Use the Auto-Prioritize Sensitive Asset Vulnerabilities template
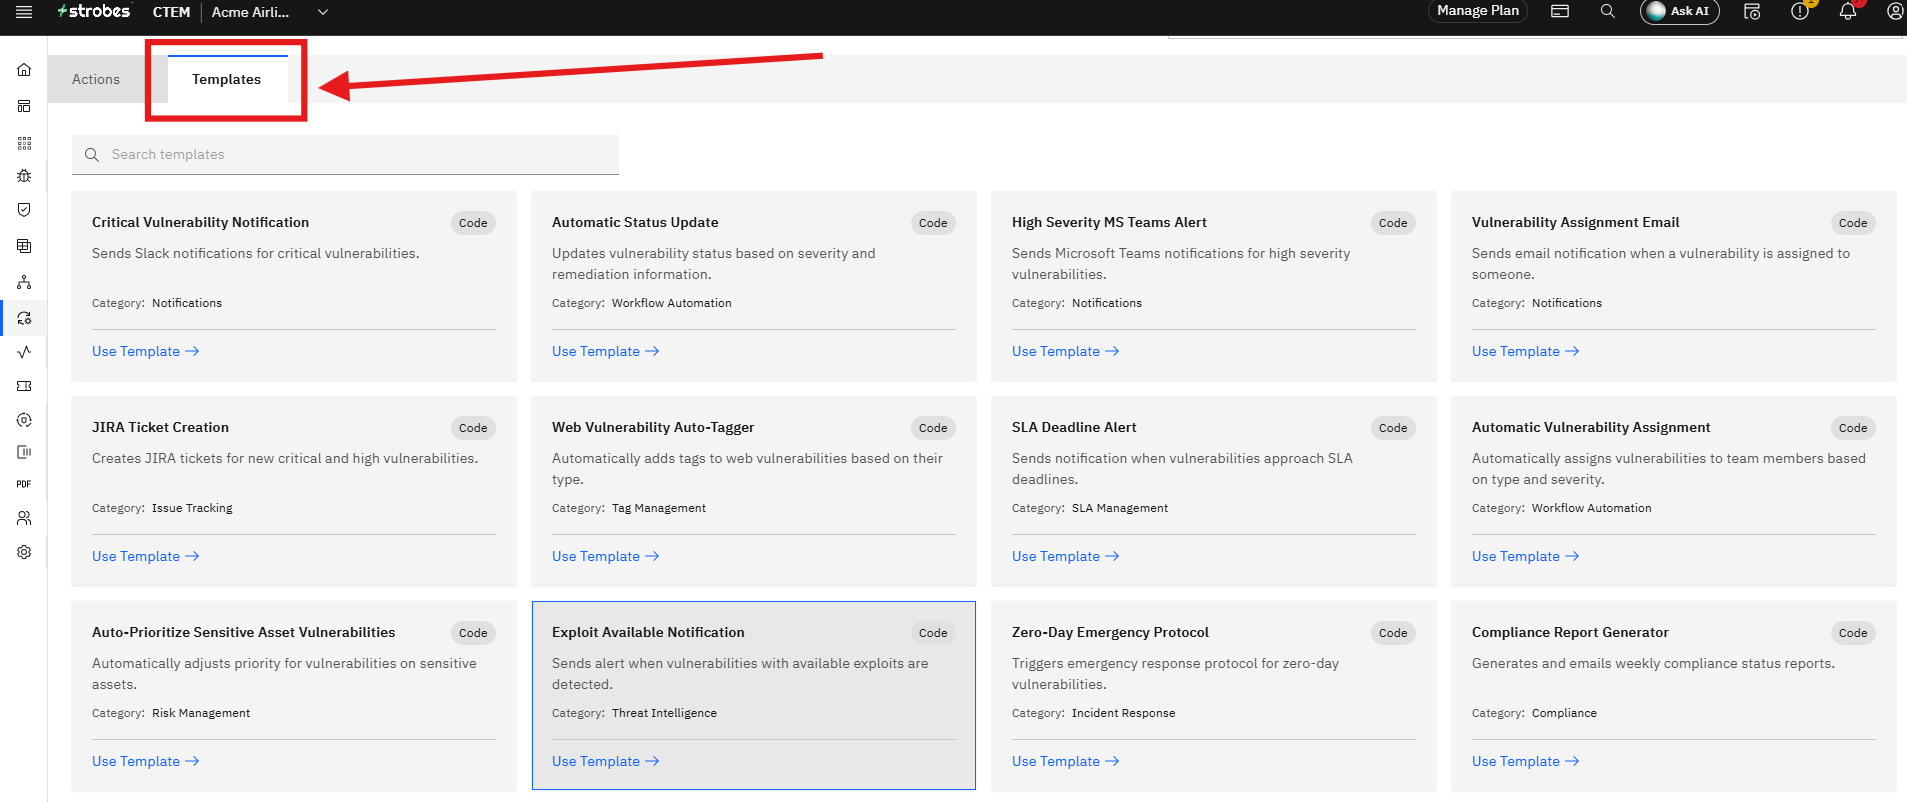The height and width of the screenshot is (802, 1907). [146, 761]
